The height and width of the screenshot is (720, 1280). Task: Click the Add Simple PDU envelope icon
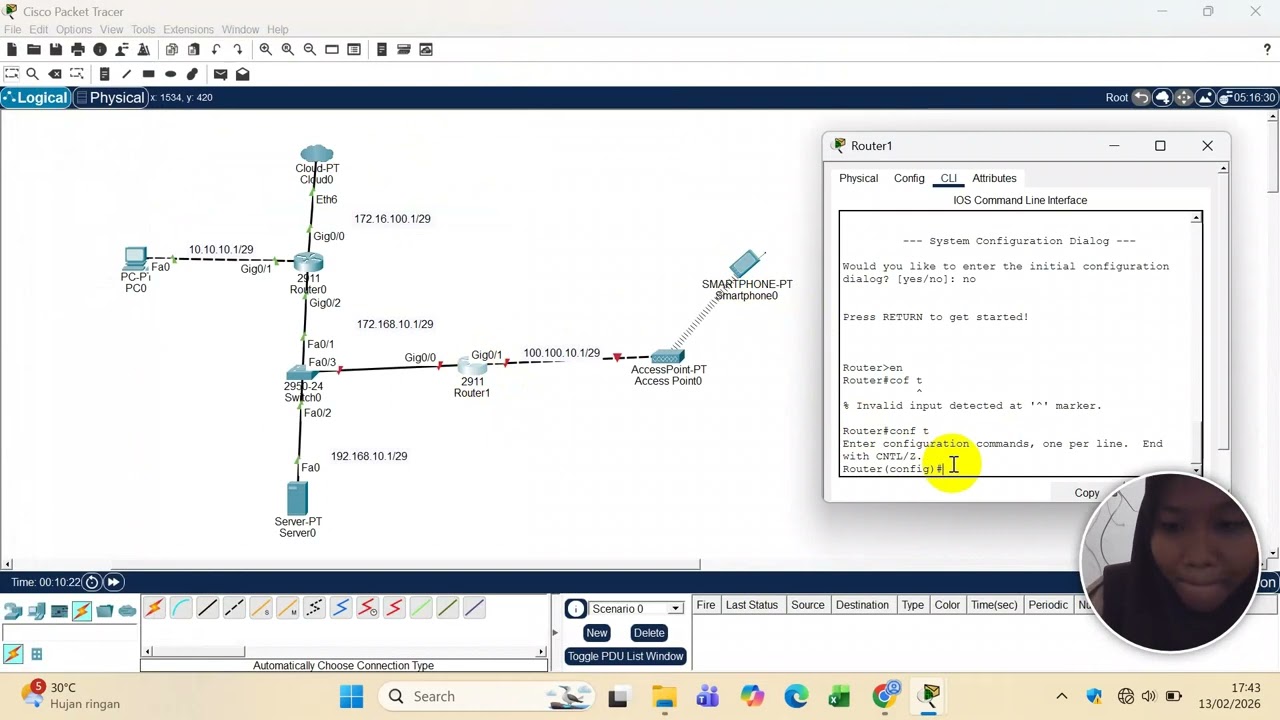[220, 74]
